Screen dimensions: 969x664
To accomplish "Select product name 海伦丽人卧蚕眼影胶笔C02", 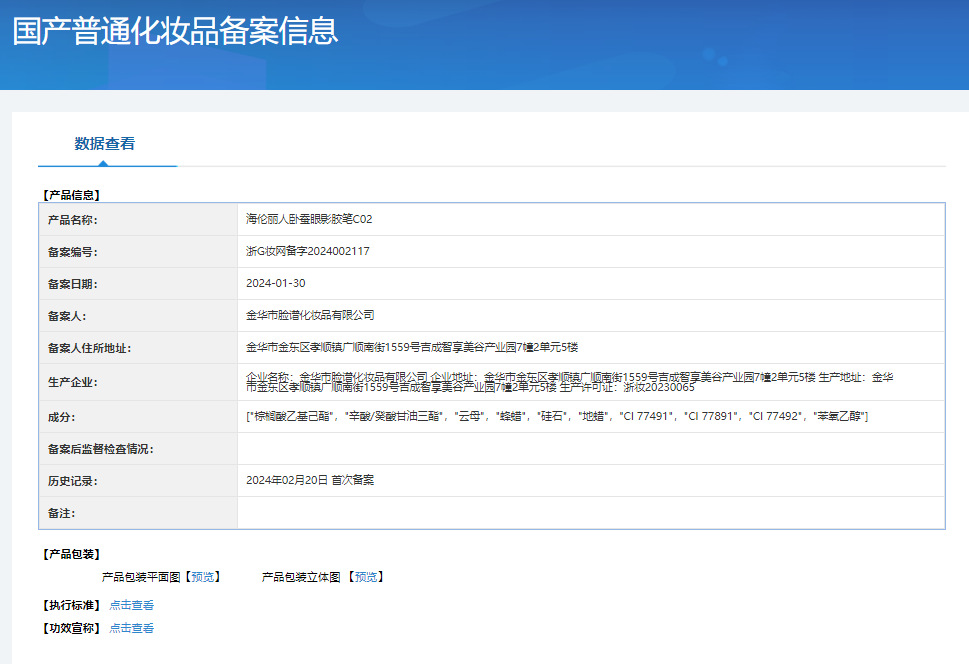I will coord(309,219).
